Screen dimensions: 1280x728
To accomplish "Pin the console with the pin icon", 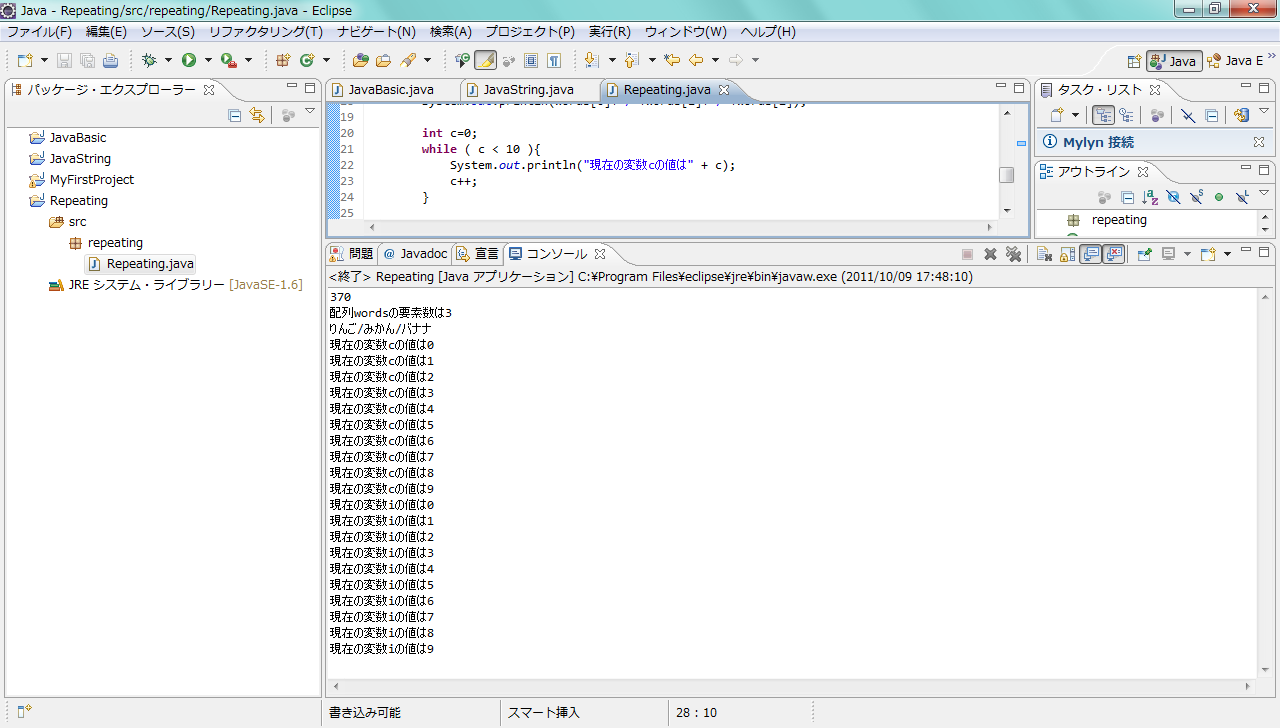I will point(1145,254).
